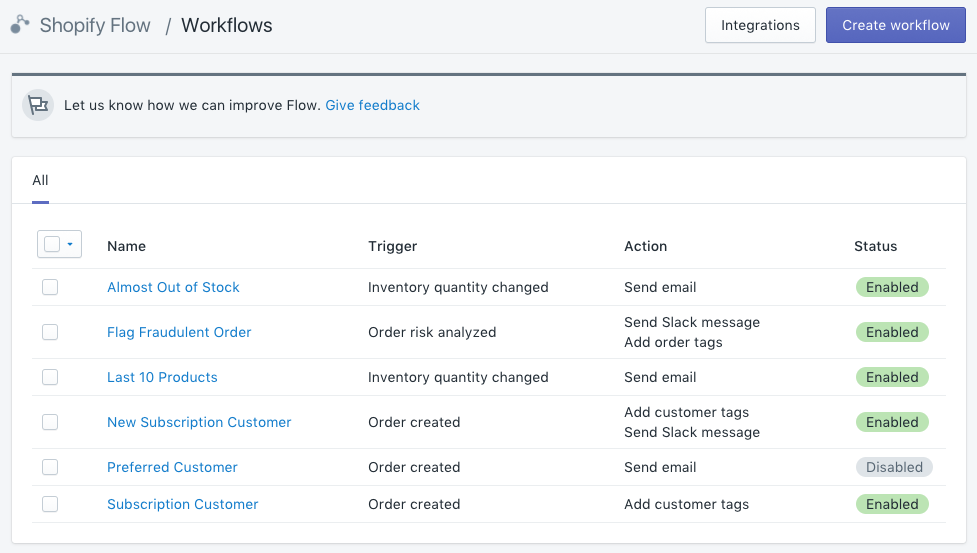Click 'Order created' in Preferred Customer row

(414, 466)
